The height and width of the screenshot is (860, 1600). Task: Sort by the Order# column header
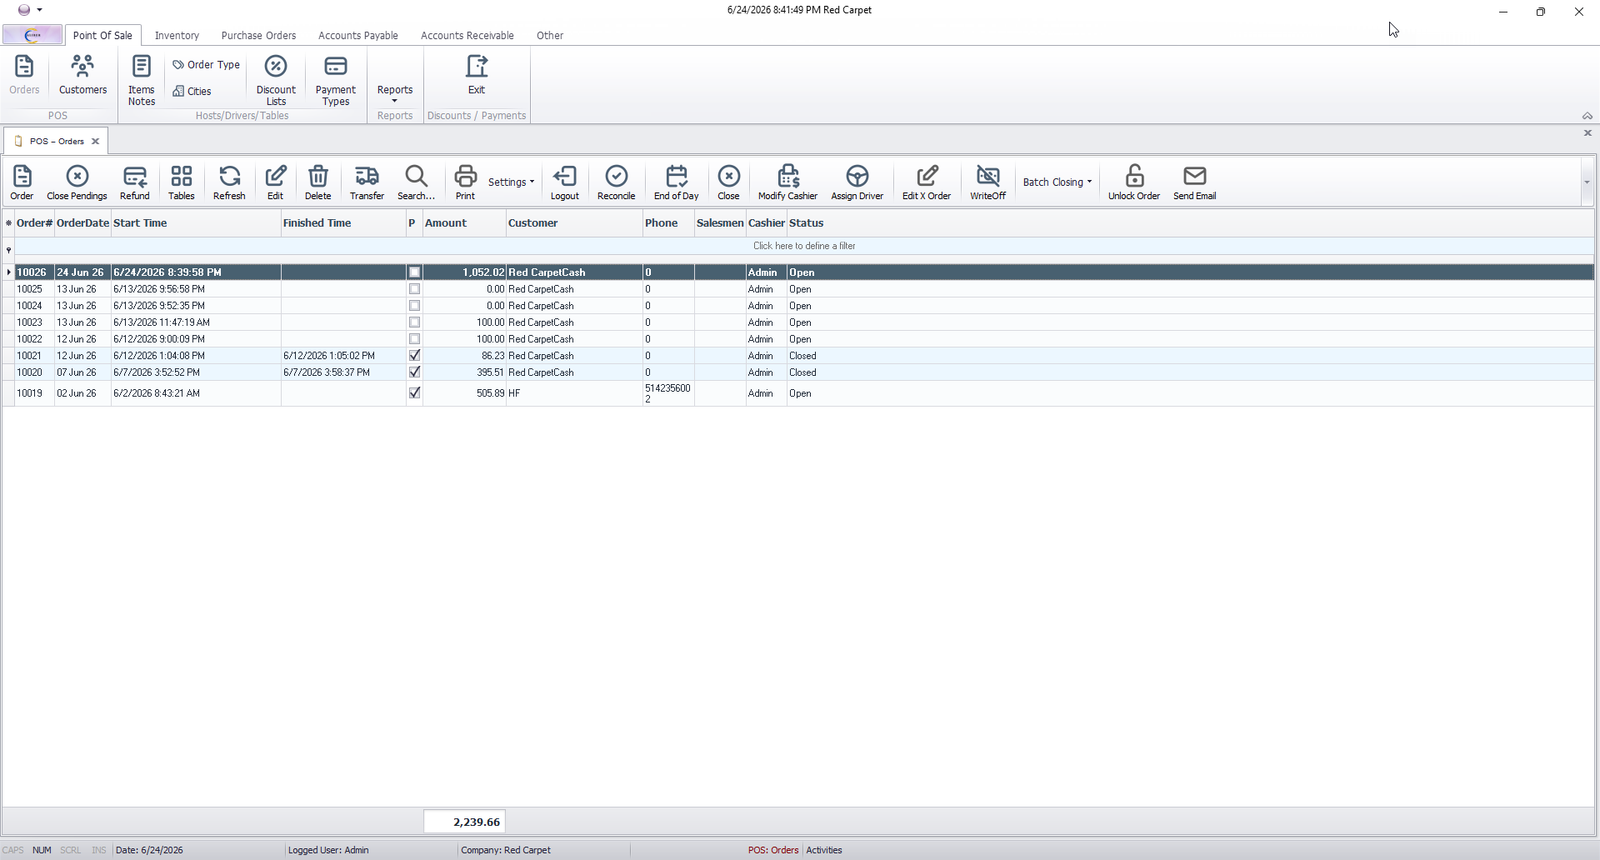pyautogui.click(x=34, y=223)
